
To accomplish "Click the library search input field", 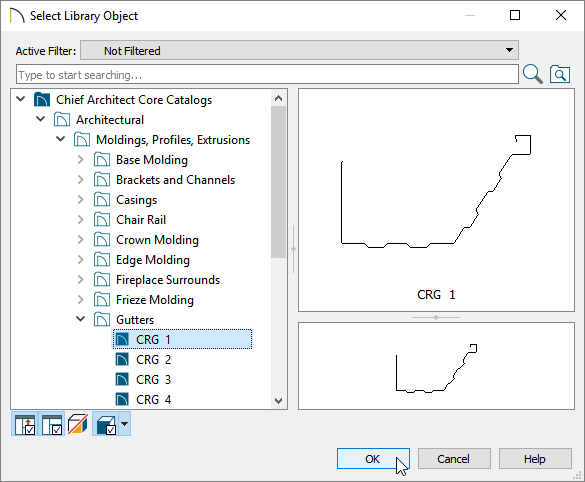I will coord(267,74).
